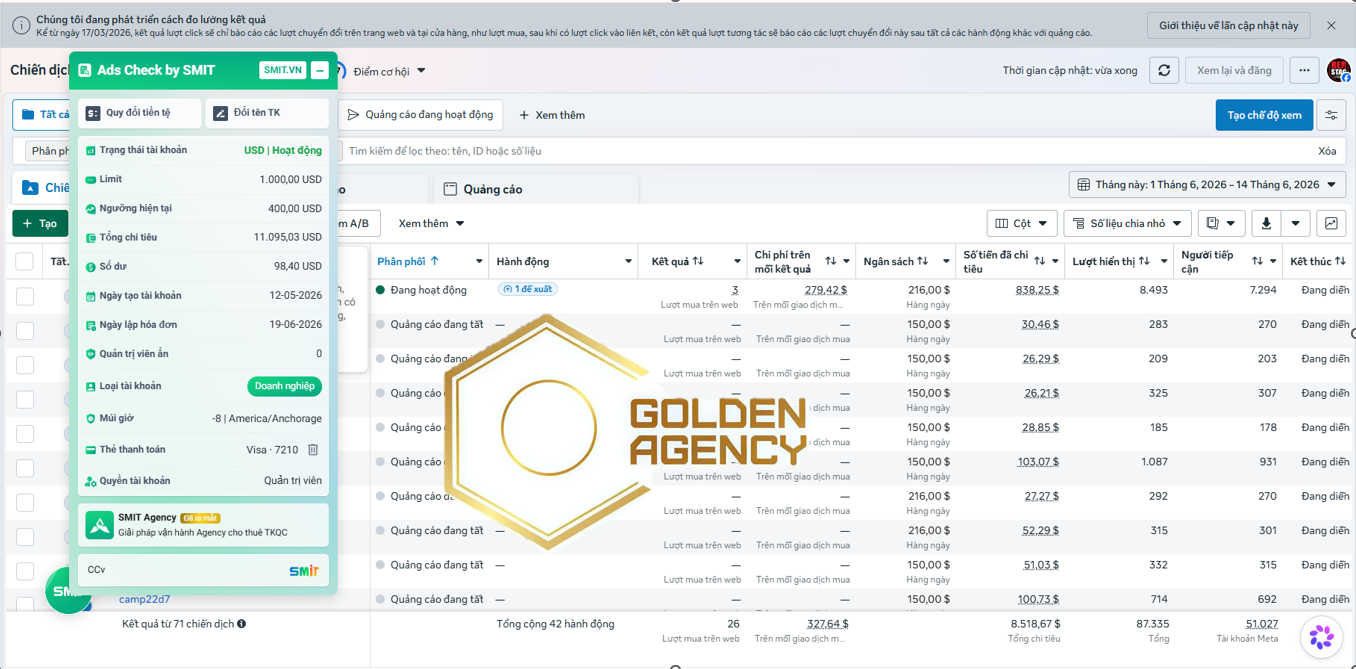The height and width of the screenshot is (669, 1356).
Task: Click the SMIT Agency logo in the panel
Action: click(x=99, y=525)
